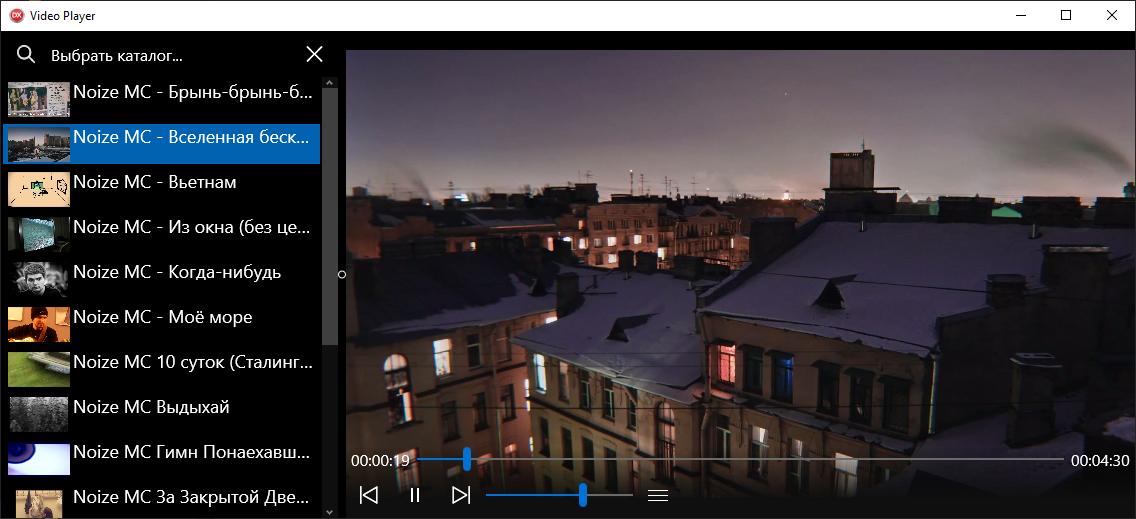Click thumbnail of 'Моё море' video
Screen dimensions: 1136x519
(x=39, y=324)
